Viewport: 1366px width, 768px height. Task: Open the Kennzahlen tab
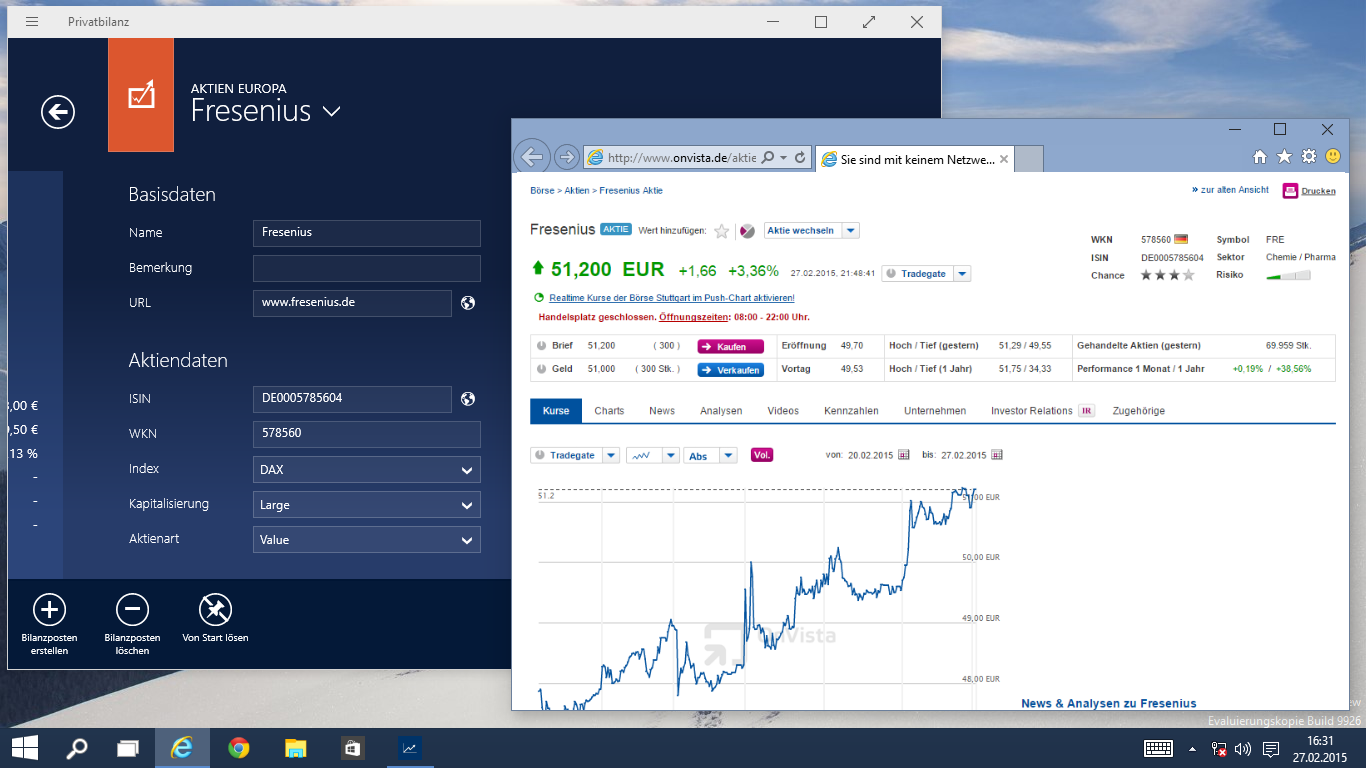click(x=851, y=411)
